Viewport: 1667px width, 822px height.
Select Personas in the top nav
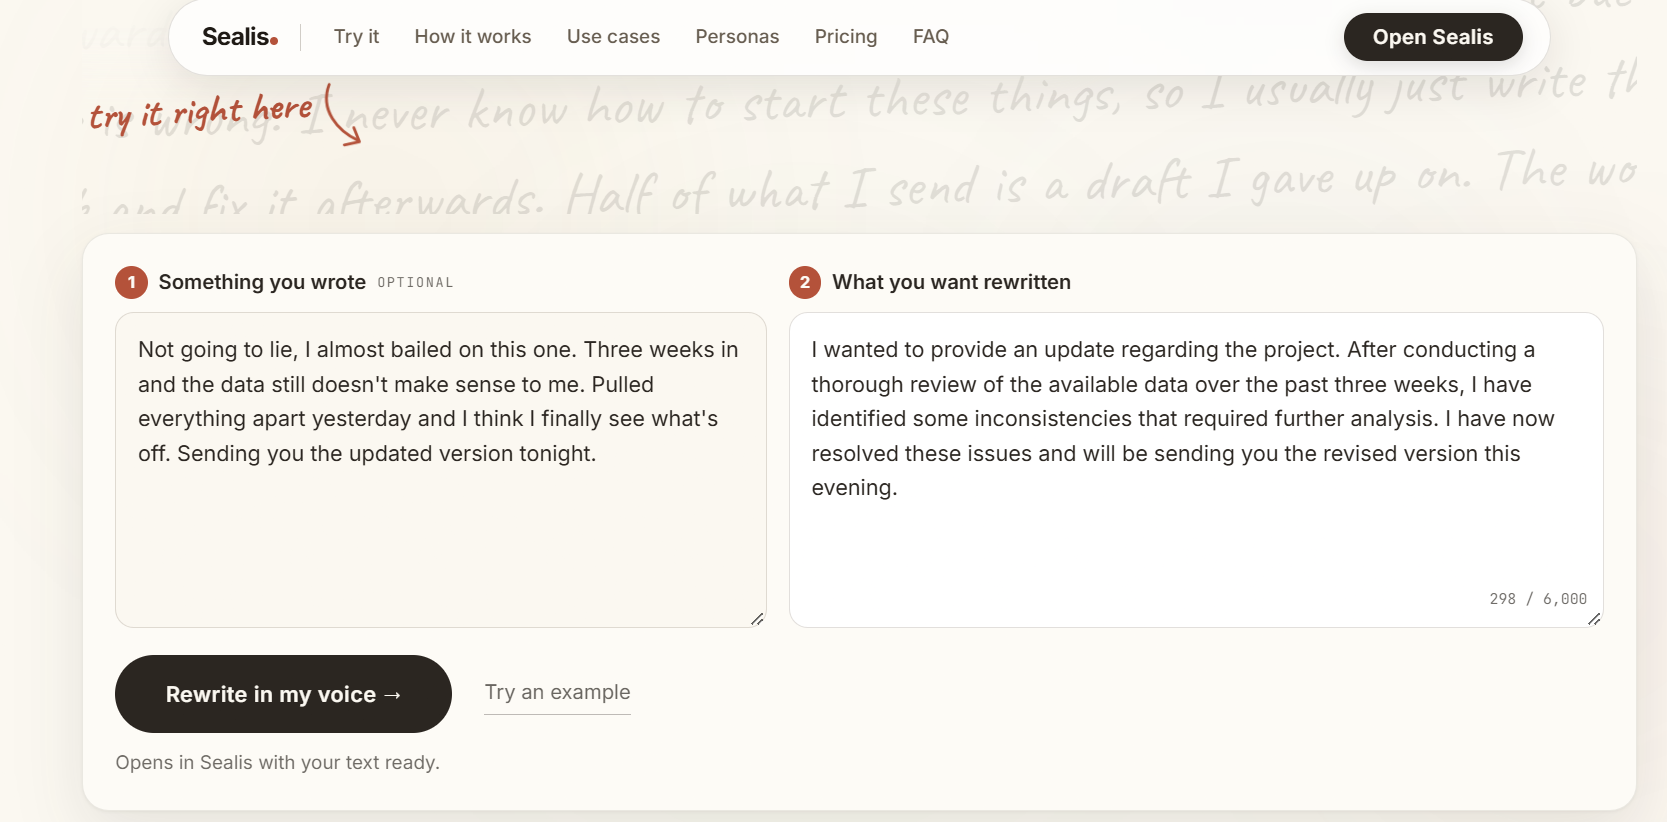737,37
